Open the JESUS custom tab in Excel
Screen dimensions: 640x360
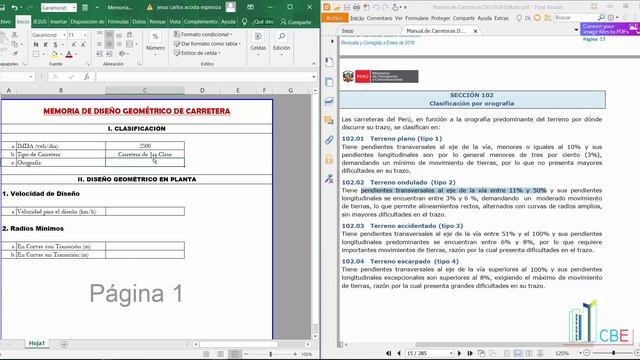pos(40,22)
